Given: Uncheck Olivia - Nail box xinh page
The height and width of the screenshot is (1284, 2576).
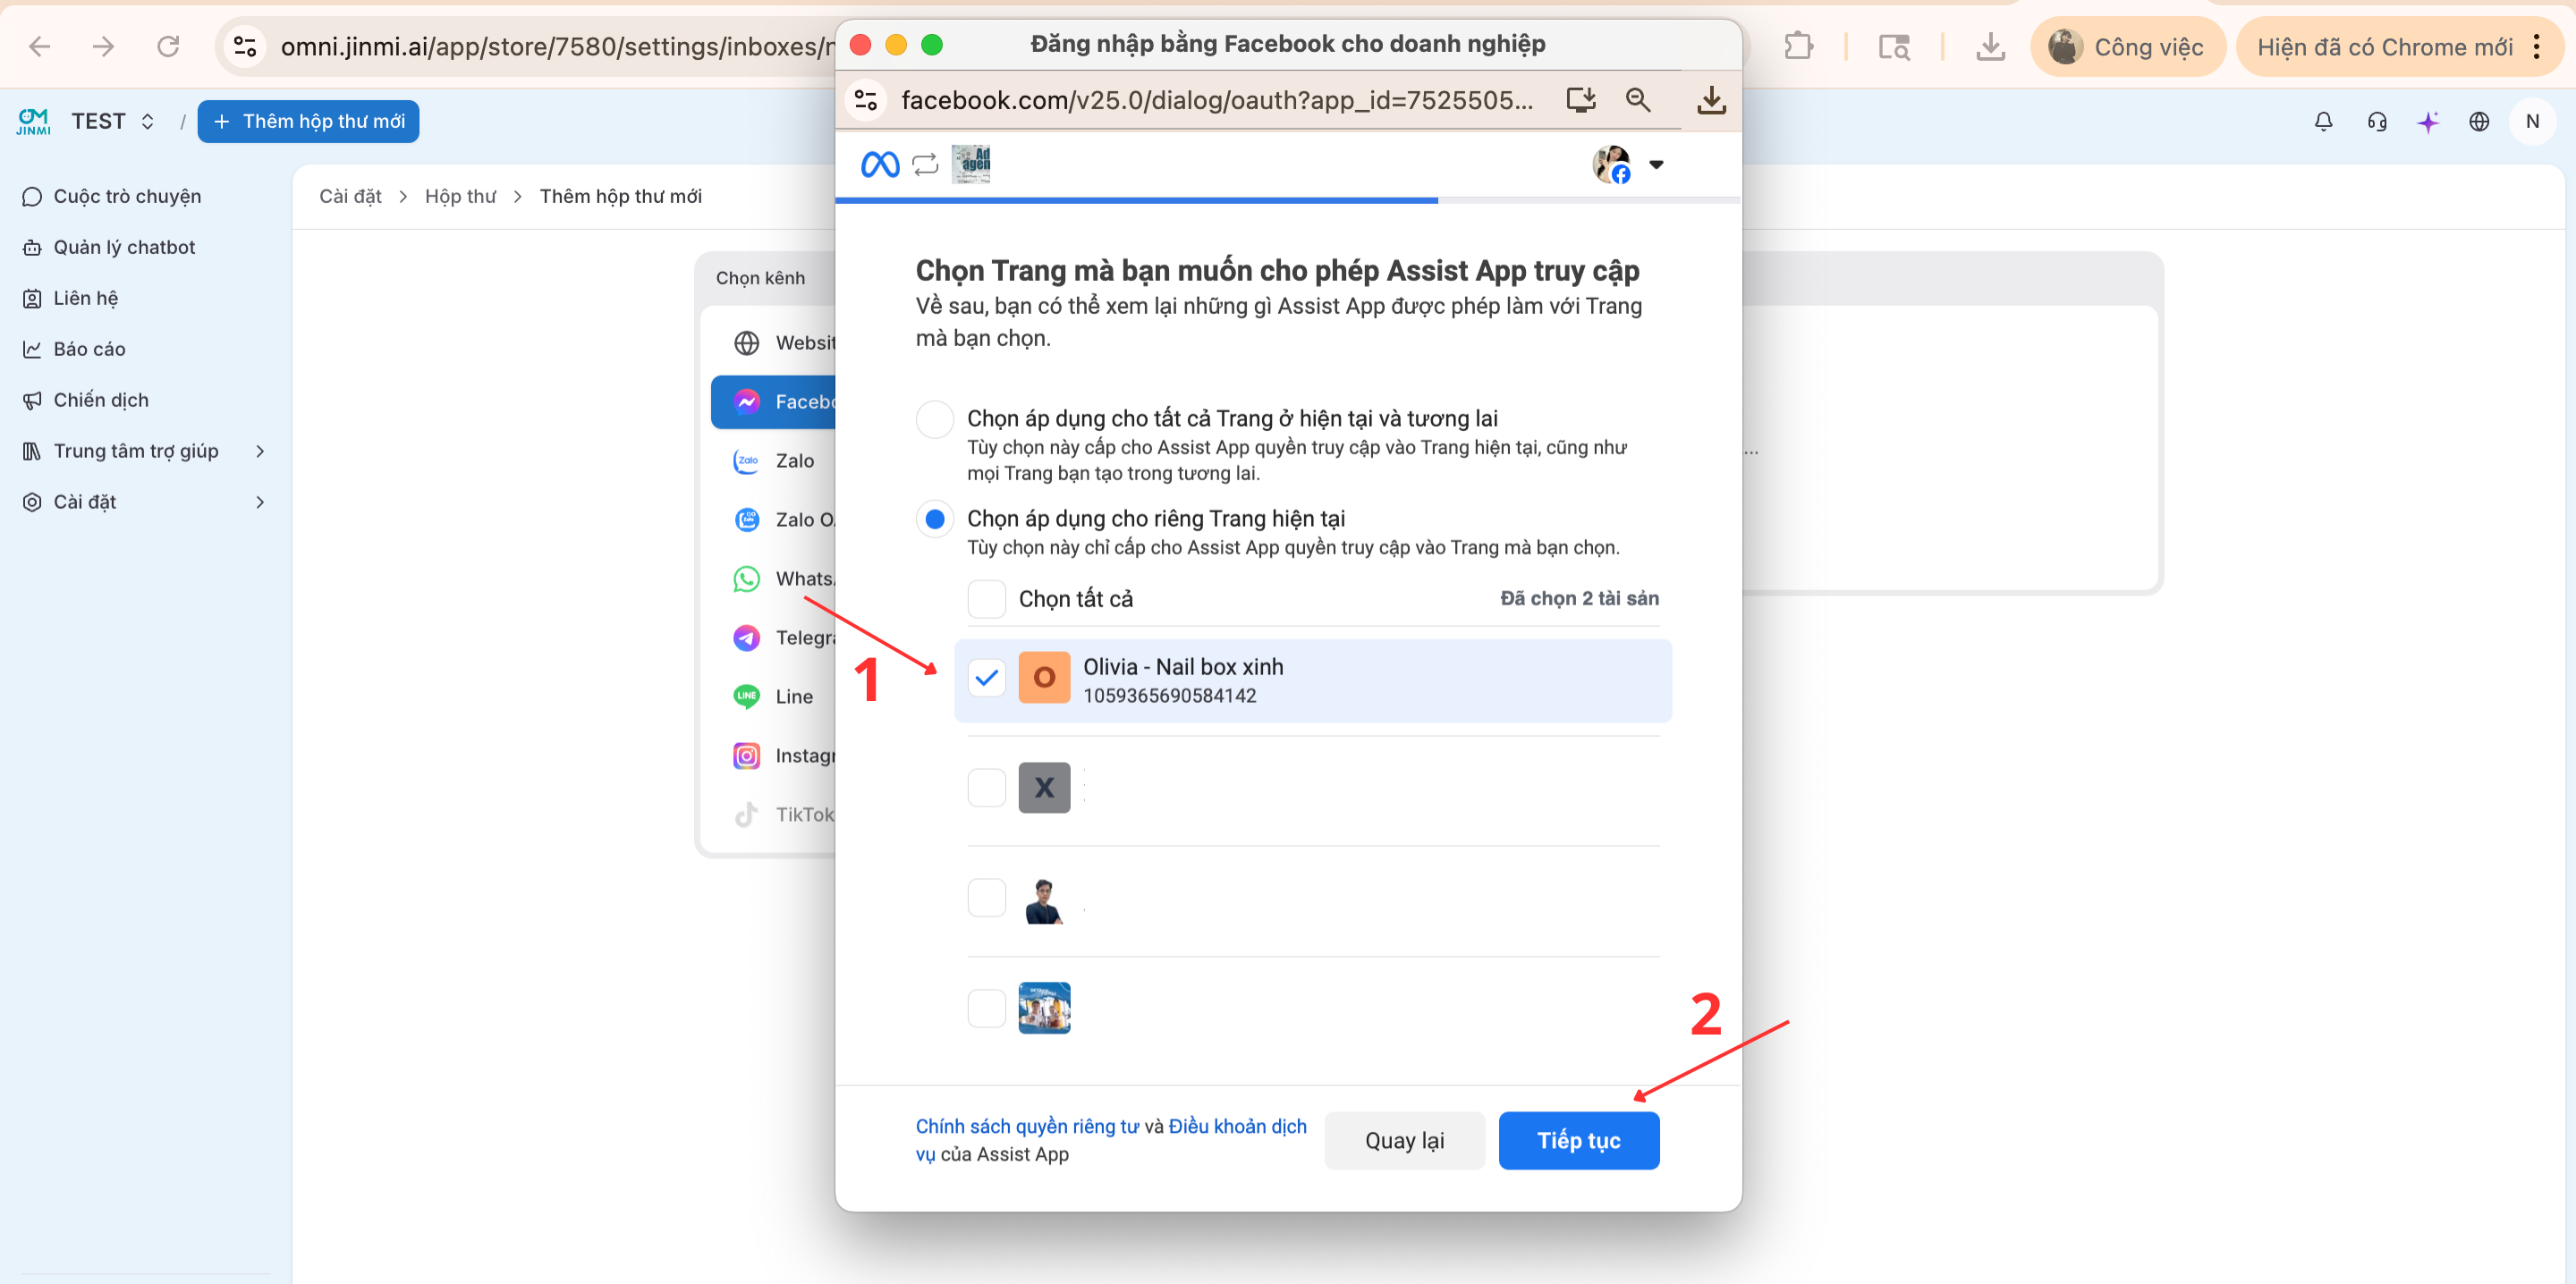Looking at the screenshot, I should [987, 678].
